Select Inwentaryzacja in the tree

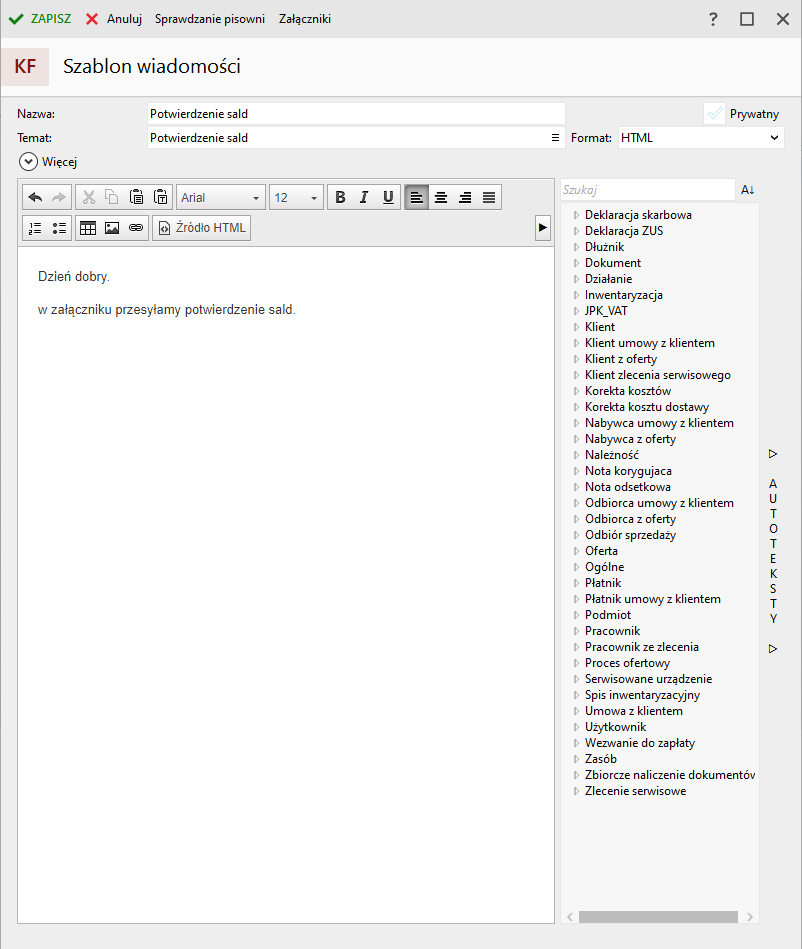[x=623, y=295]
